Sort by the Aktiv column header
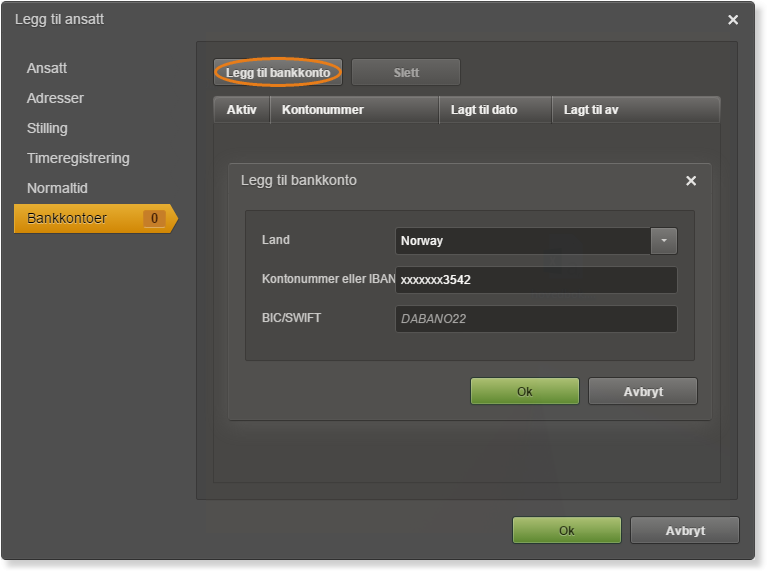The width and height of the screenshot is (768, 573). pyautogui.click(x=241, y=110)
